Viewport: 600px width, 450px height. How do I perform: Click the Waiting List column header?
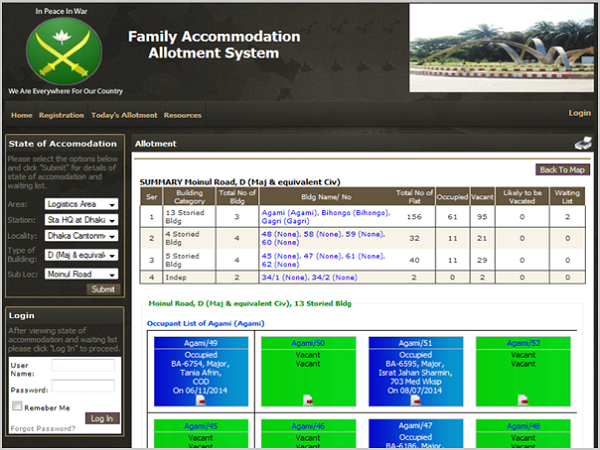tap(567, 197)
